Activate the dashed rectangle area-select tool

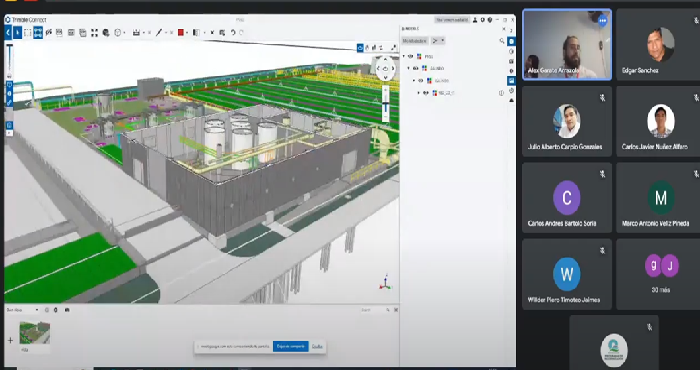pos(28,32)
